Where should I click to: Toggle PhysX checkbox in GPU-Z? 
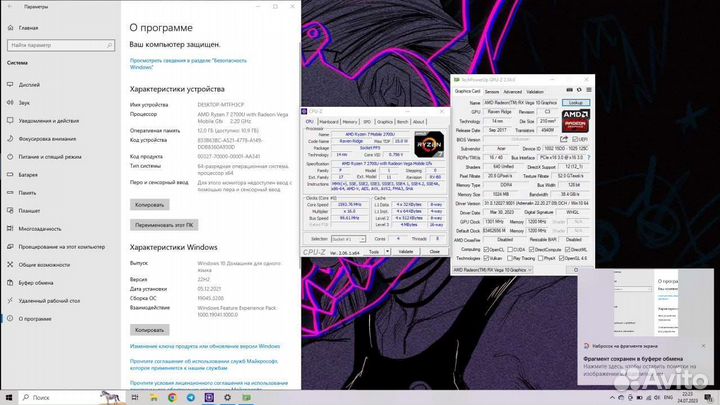pos(540,259)
